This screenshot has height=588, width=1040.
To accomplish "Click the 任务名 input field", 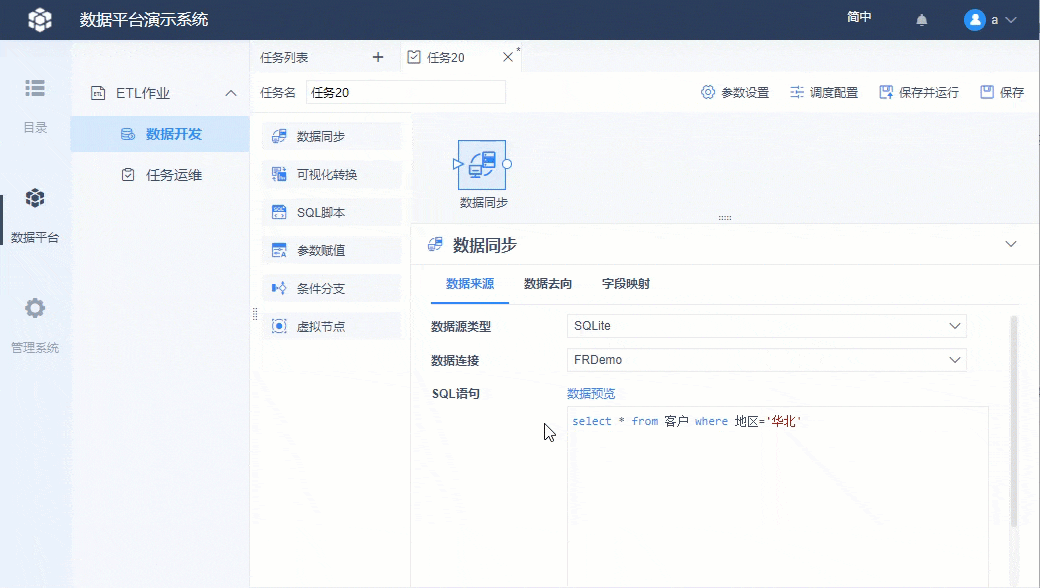I will [x=406, y=93].
